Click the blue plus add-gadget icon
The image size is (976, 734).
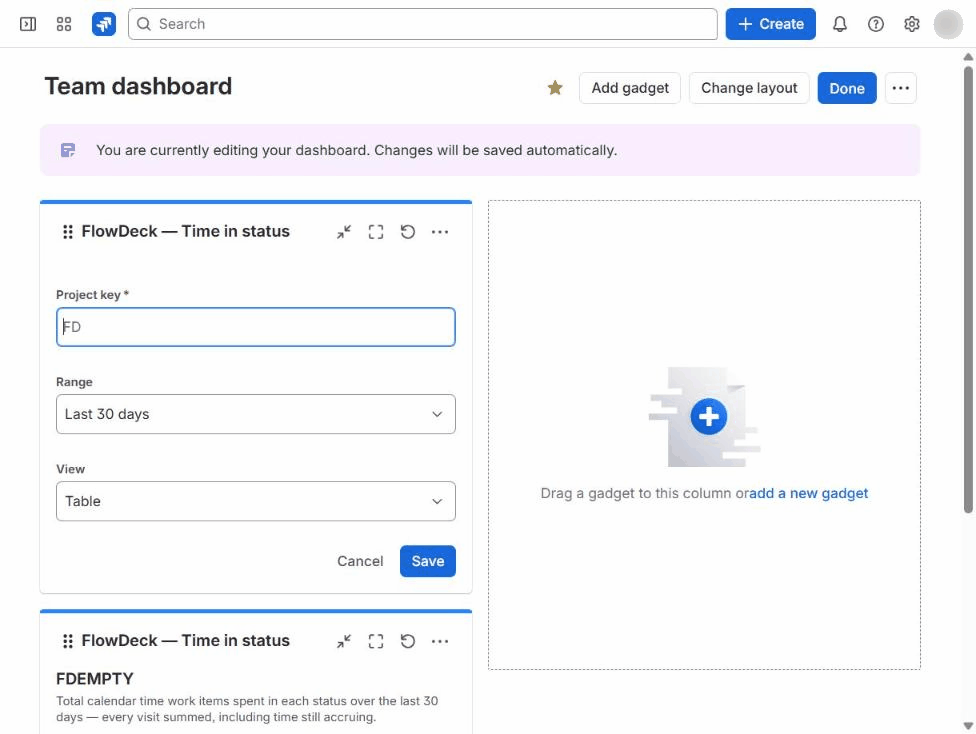click(x=708, y=416)
